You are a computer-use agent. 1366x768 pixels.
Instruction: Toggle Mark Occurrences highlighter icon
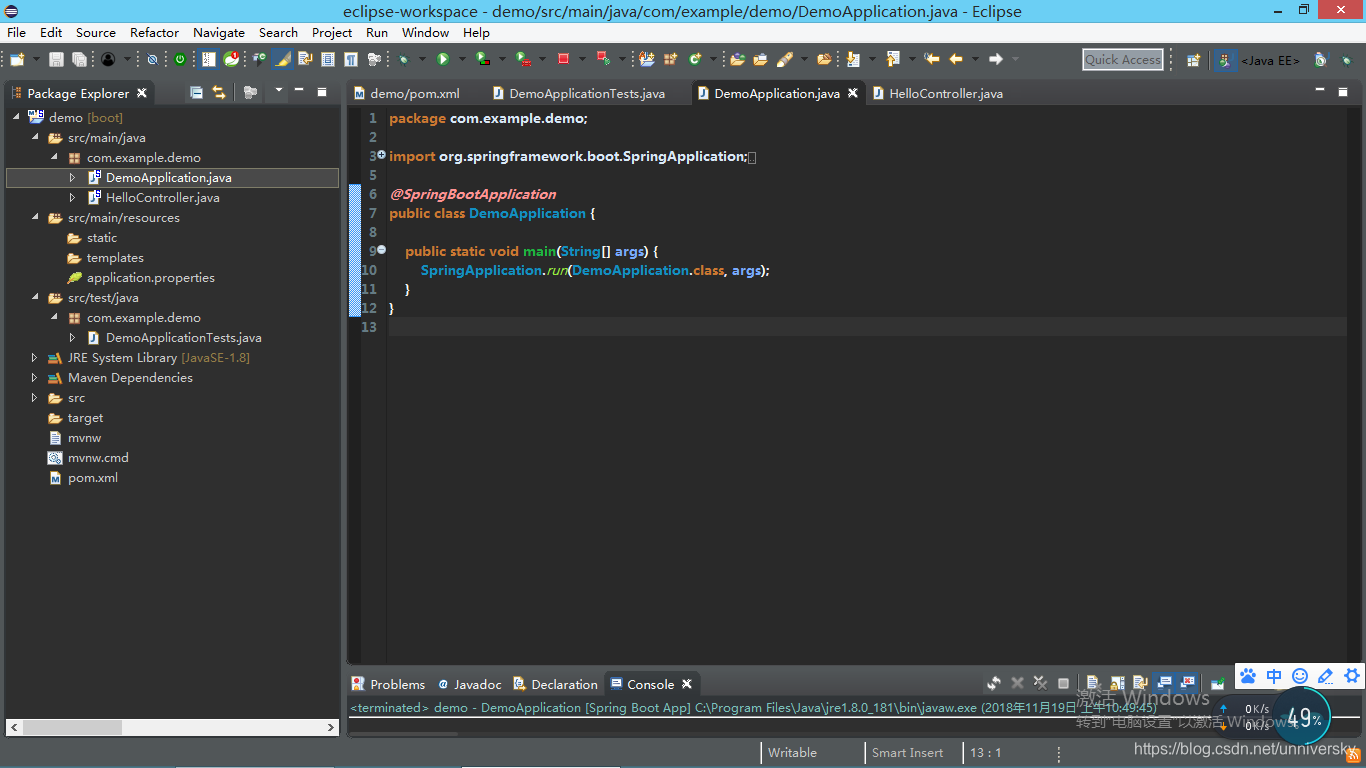point(282,59)
